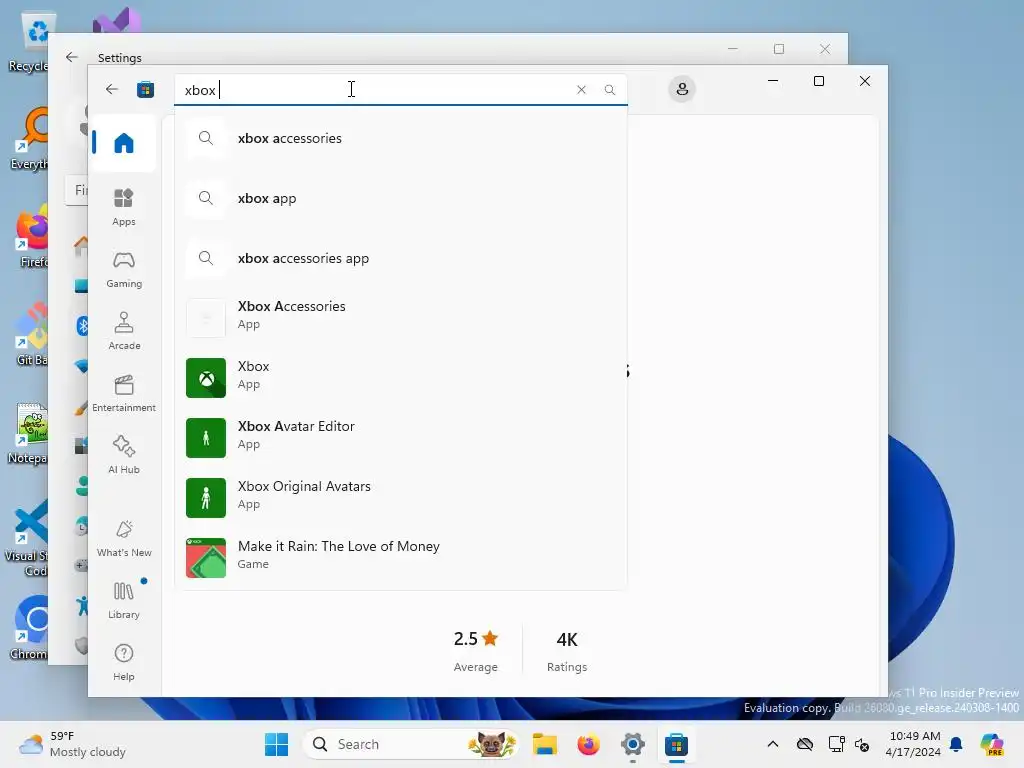Click the 4K Ratings count
1024x768 pixels.
tap(567, 650)
